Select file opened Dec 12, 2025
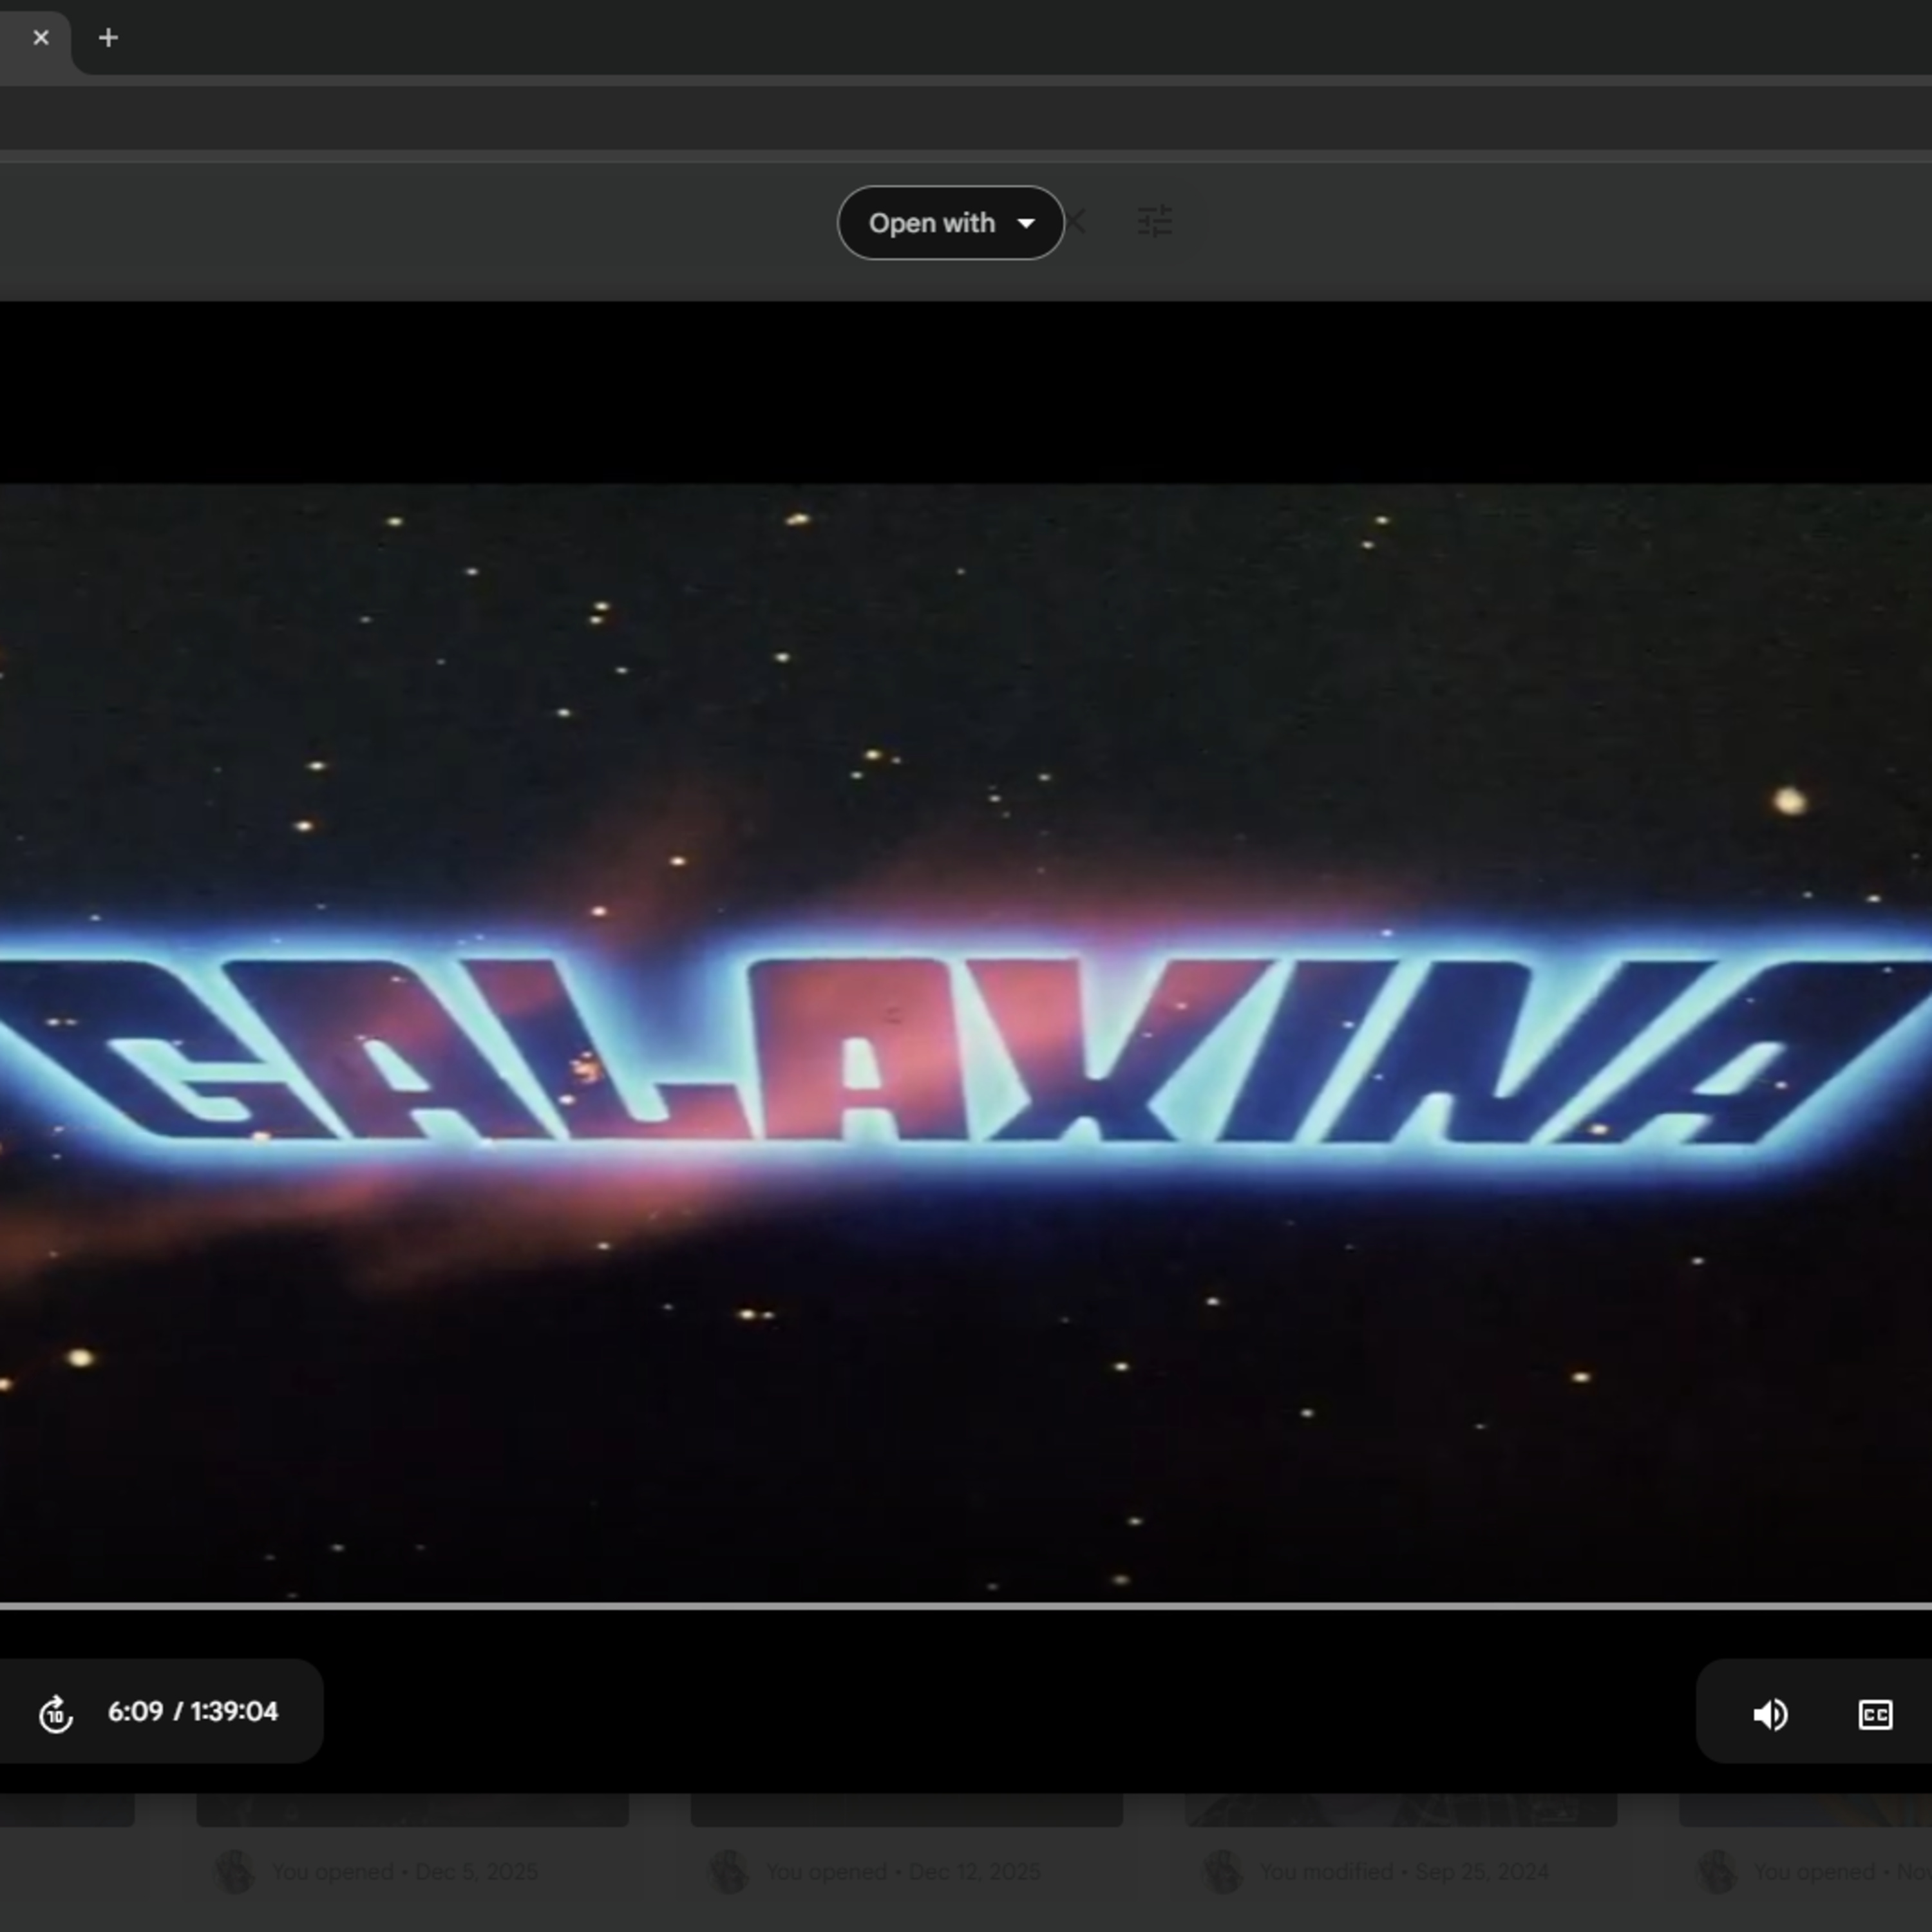The height and width of the screenshot is (1932, 1932). tap(903, 1871)
